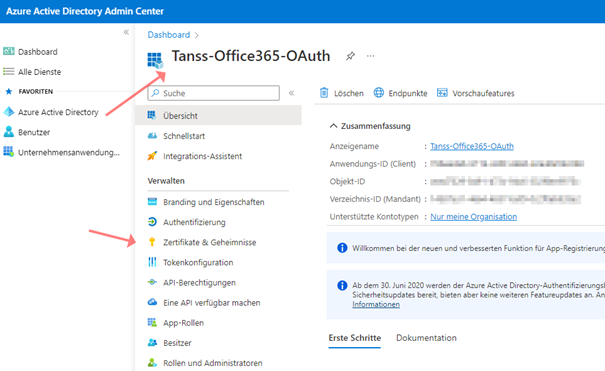Click the Authentifizierung icon
605x371 pixels.
click(152, 222)
